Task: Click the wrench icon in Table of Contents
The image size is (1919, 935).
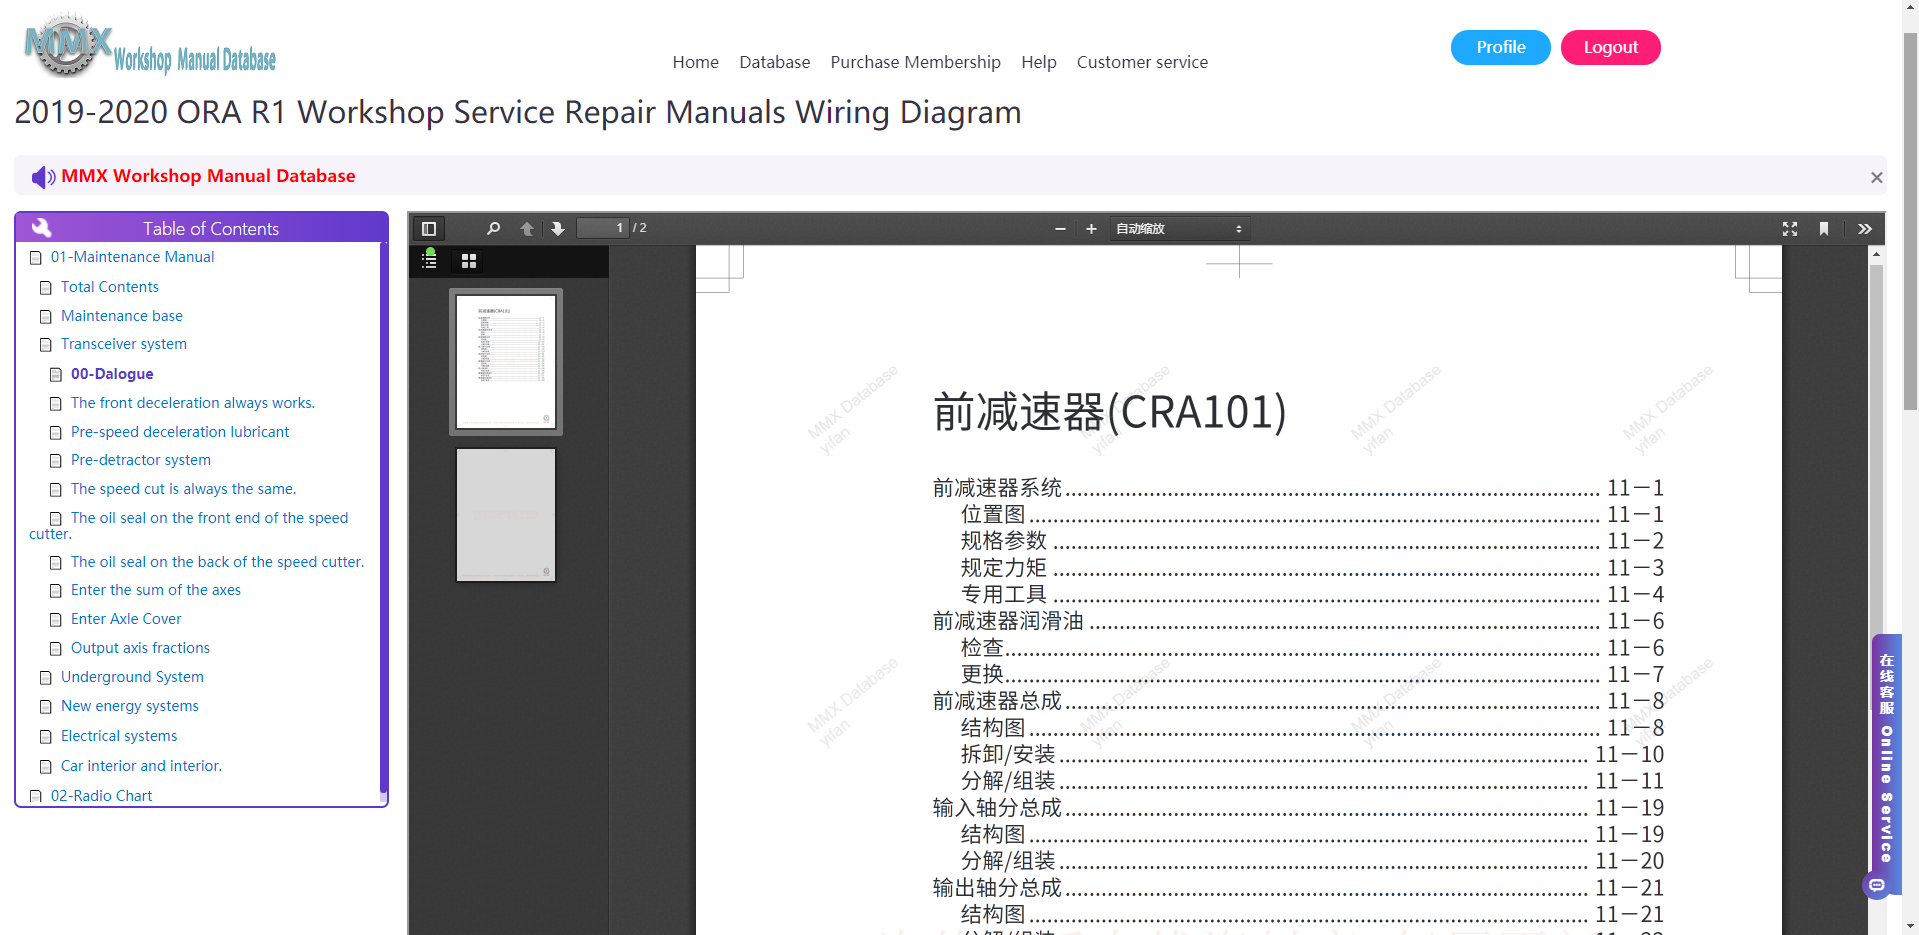Action: coord(42,227)
